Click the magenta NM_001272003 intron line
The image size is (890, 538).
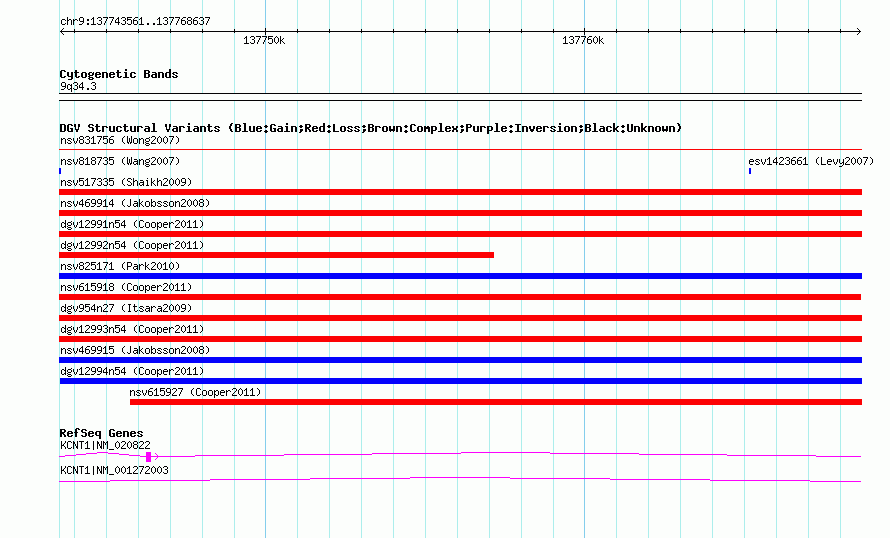460,479
